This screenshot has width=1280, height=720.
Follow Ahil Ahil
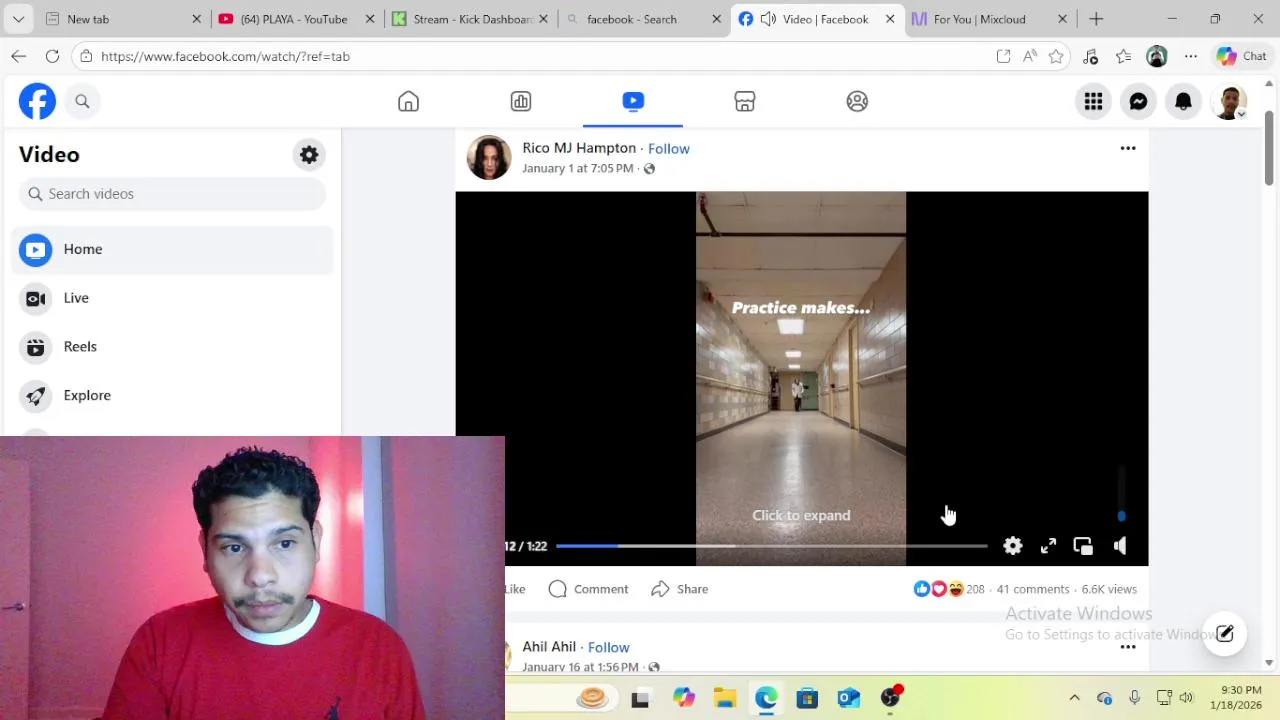point(608,647)
